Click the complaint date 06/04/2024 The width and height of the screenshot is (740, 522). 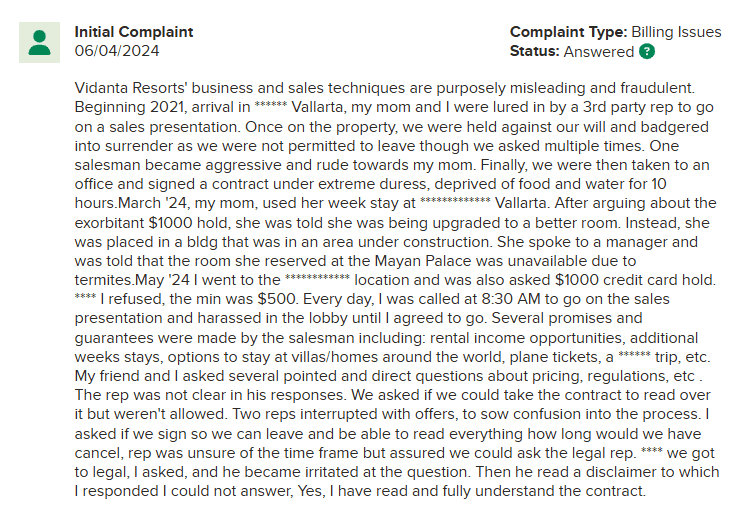click(x=116, y=50)
